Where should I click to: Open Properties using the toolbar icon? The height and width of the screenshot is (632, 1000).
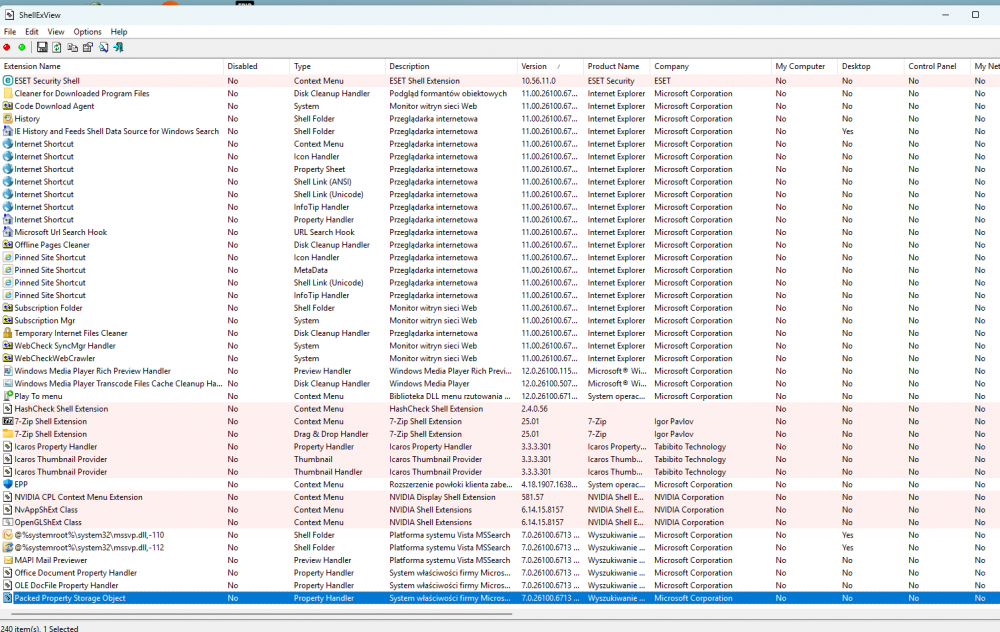tap(87, 47)
